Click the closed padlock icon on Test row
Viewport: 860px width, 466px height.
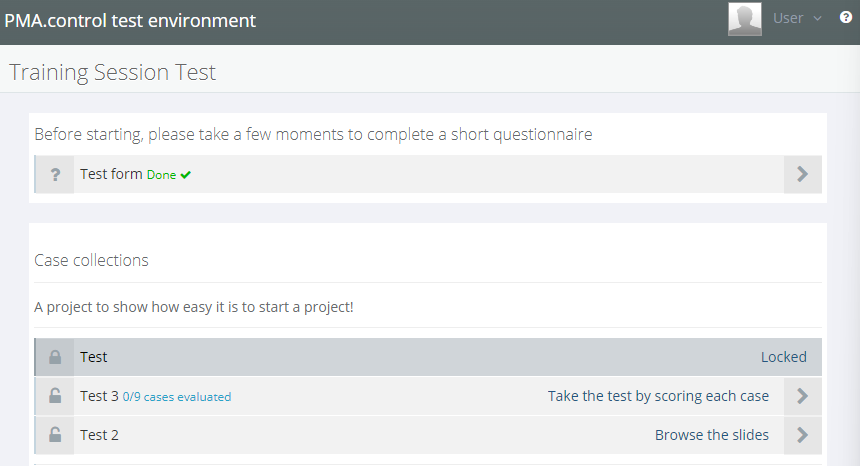coord(55,357)
